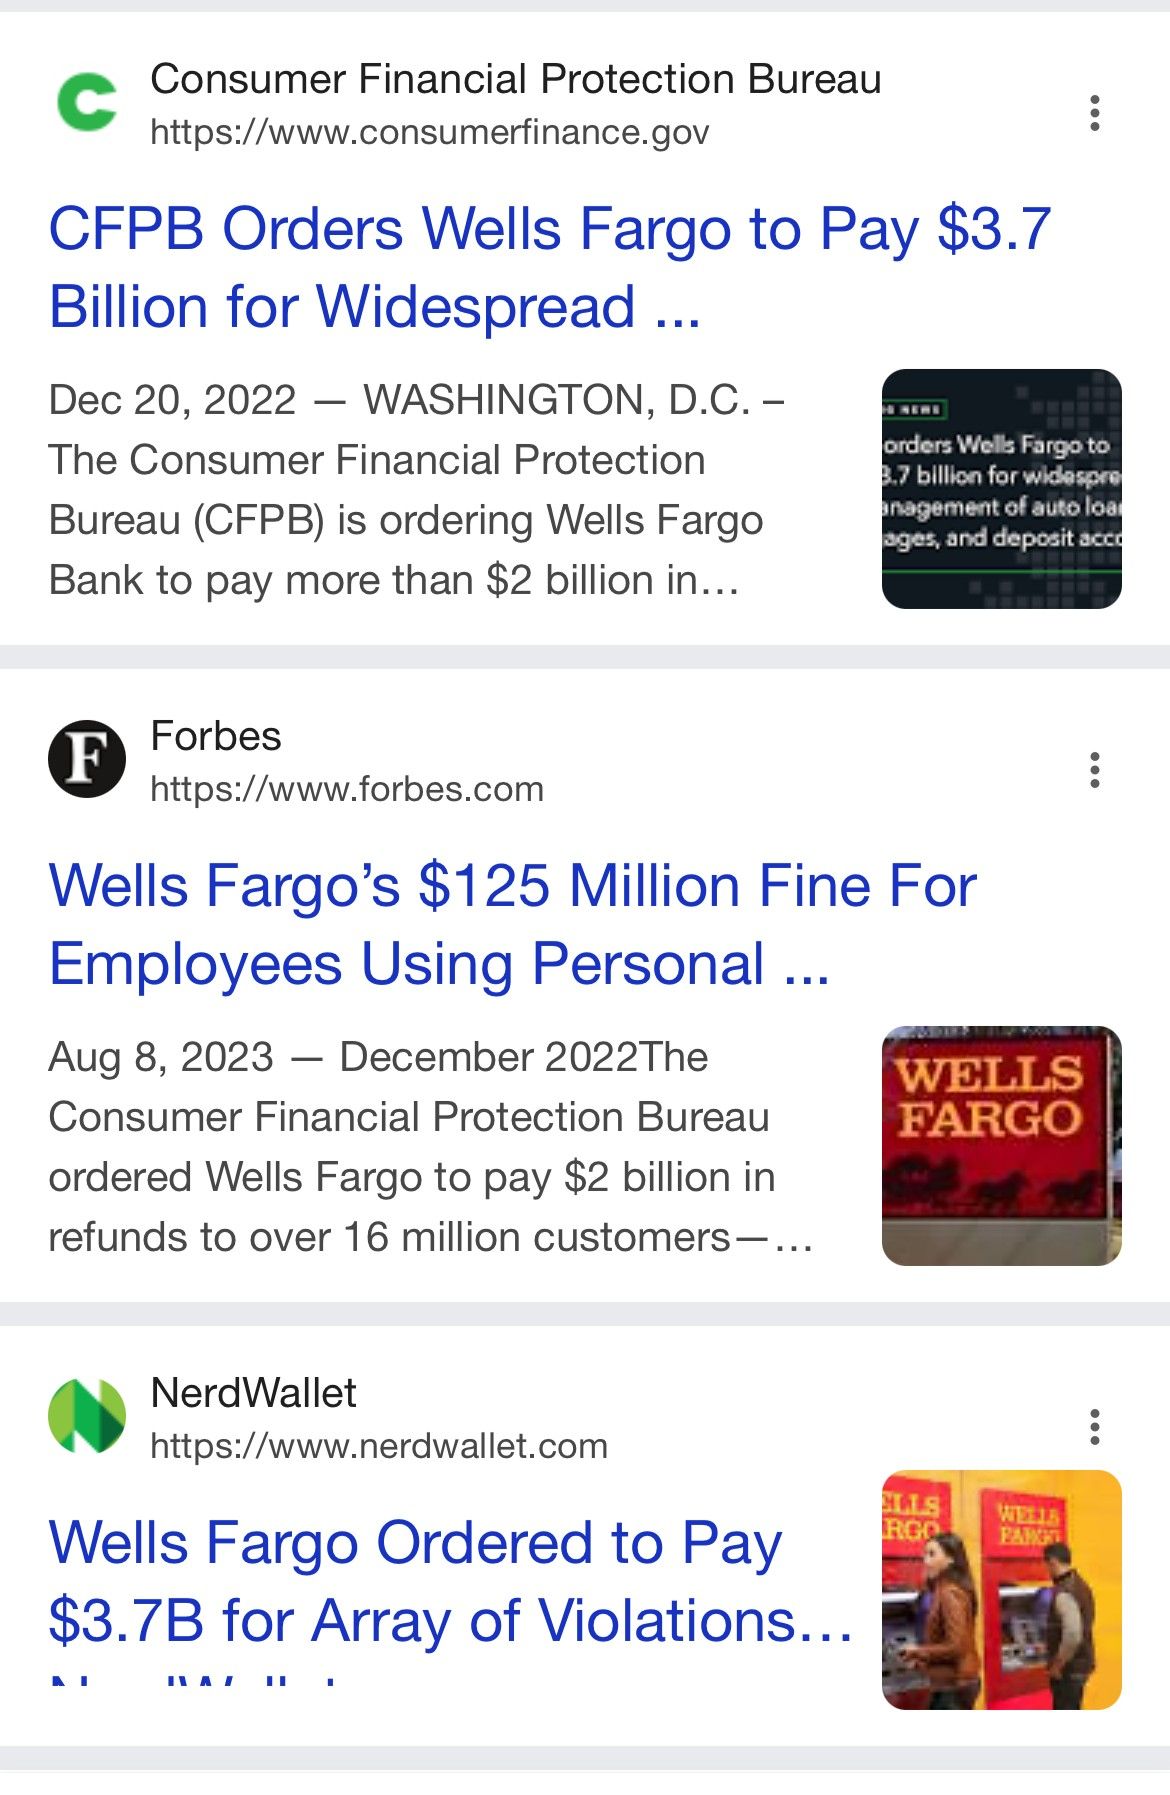Image resolution: width=1170 pixels, height=1795 pixels.
Task: Click the Forbes F logo icon
Action: [x=87, y=759]
